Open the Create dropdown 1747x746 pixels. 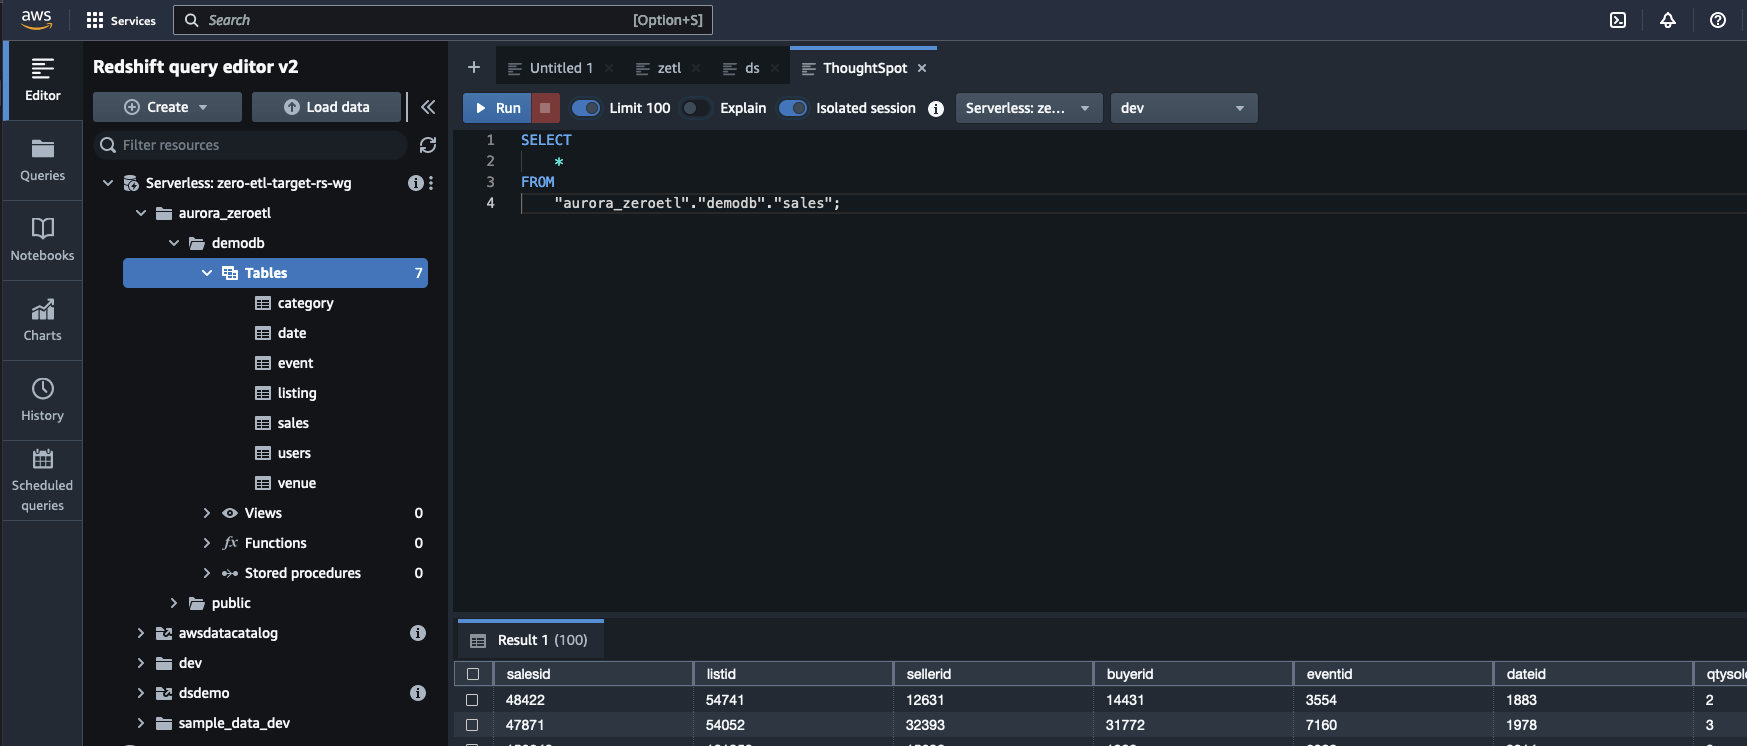click(x=167, y=107)
